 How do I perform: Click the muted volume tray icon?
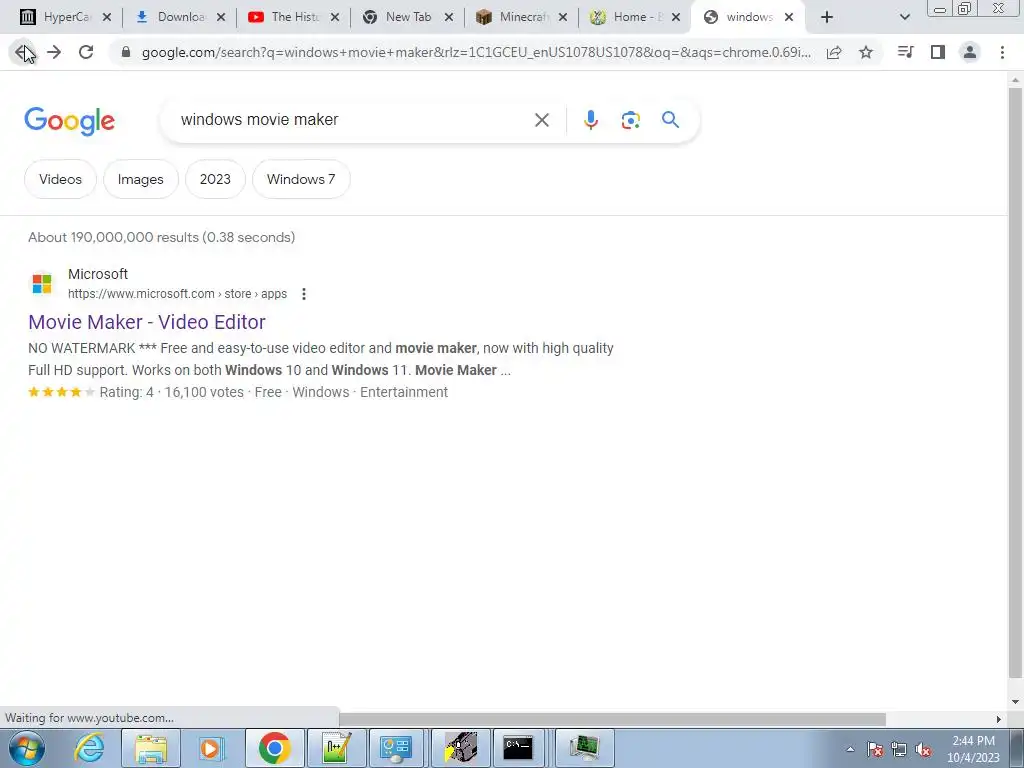pos(923,749)
